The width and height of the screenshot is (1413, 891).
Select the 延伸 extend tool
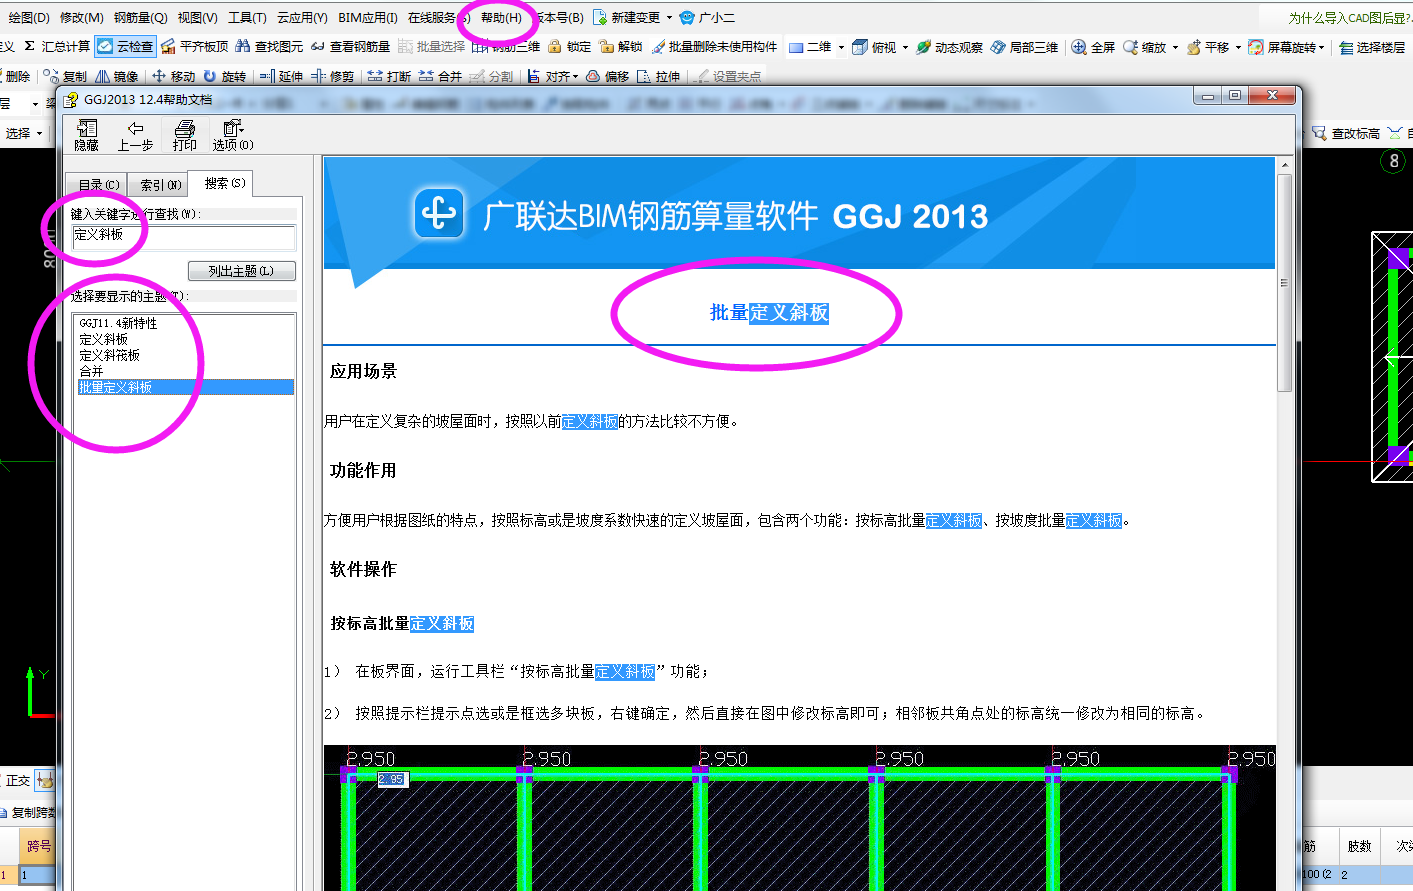click(281, 76)
